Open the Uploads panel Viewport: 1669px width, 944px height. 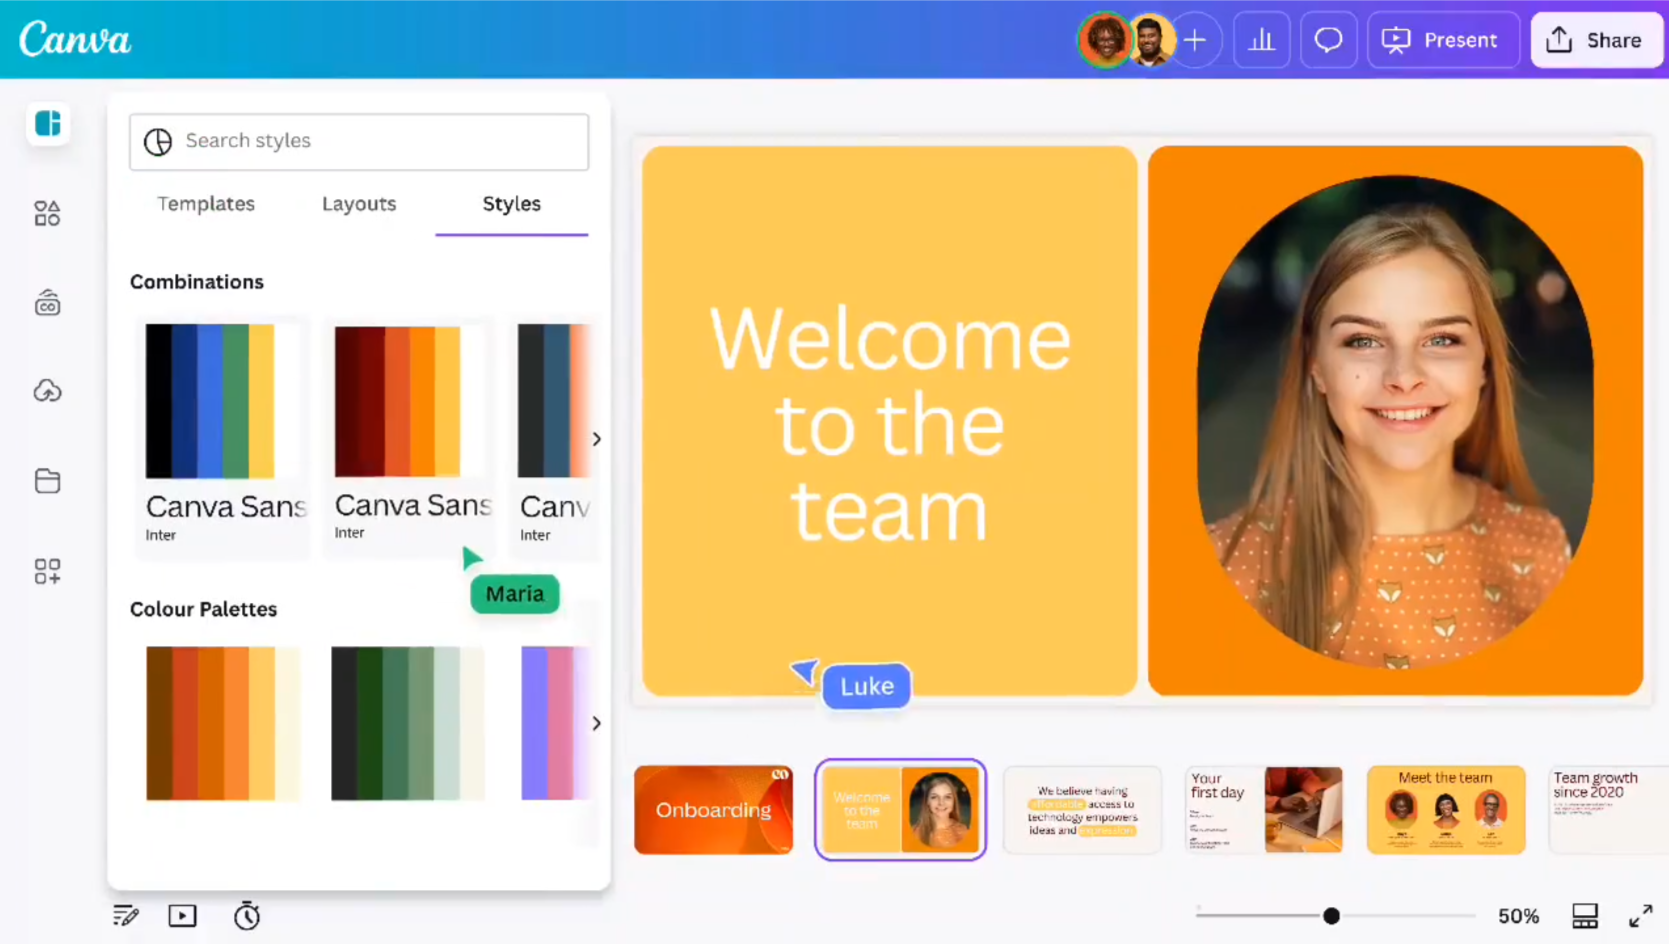coord(47,390)
